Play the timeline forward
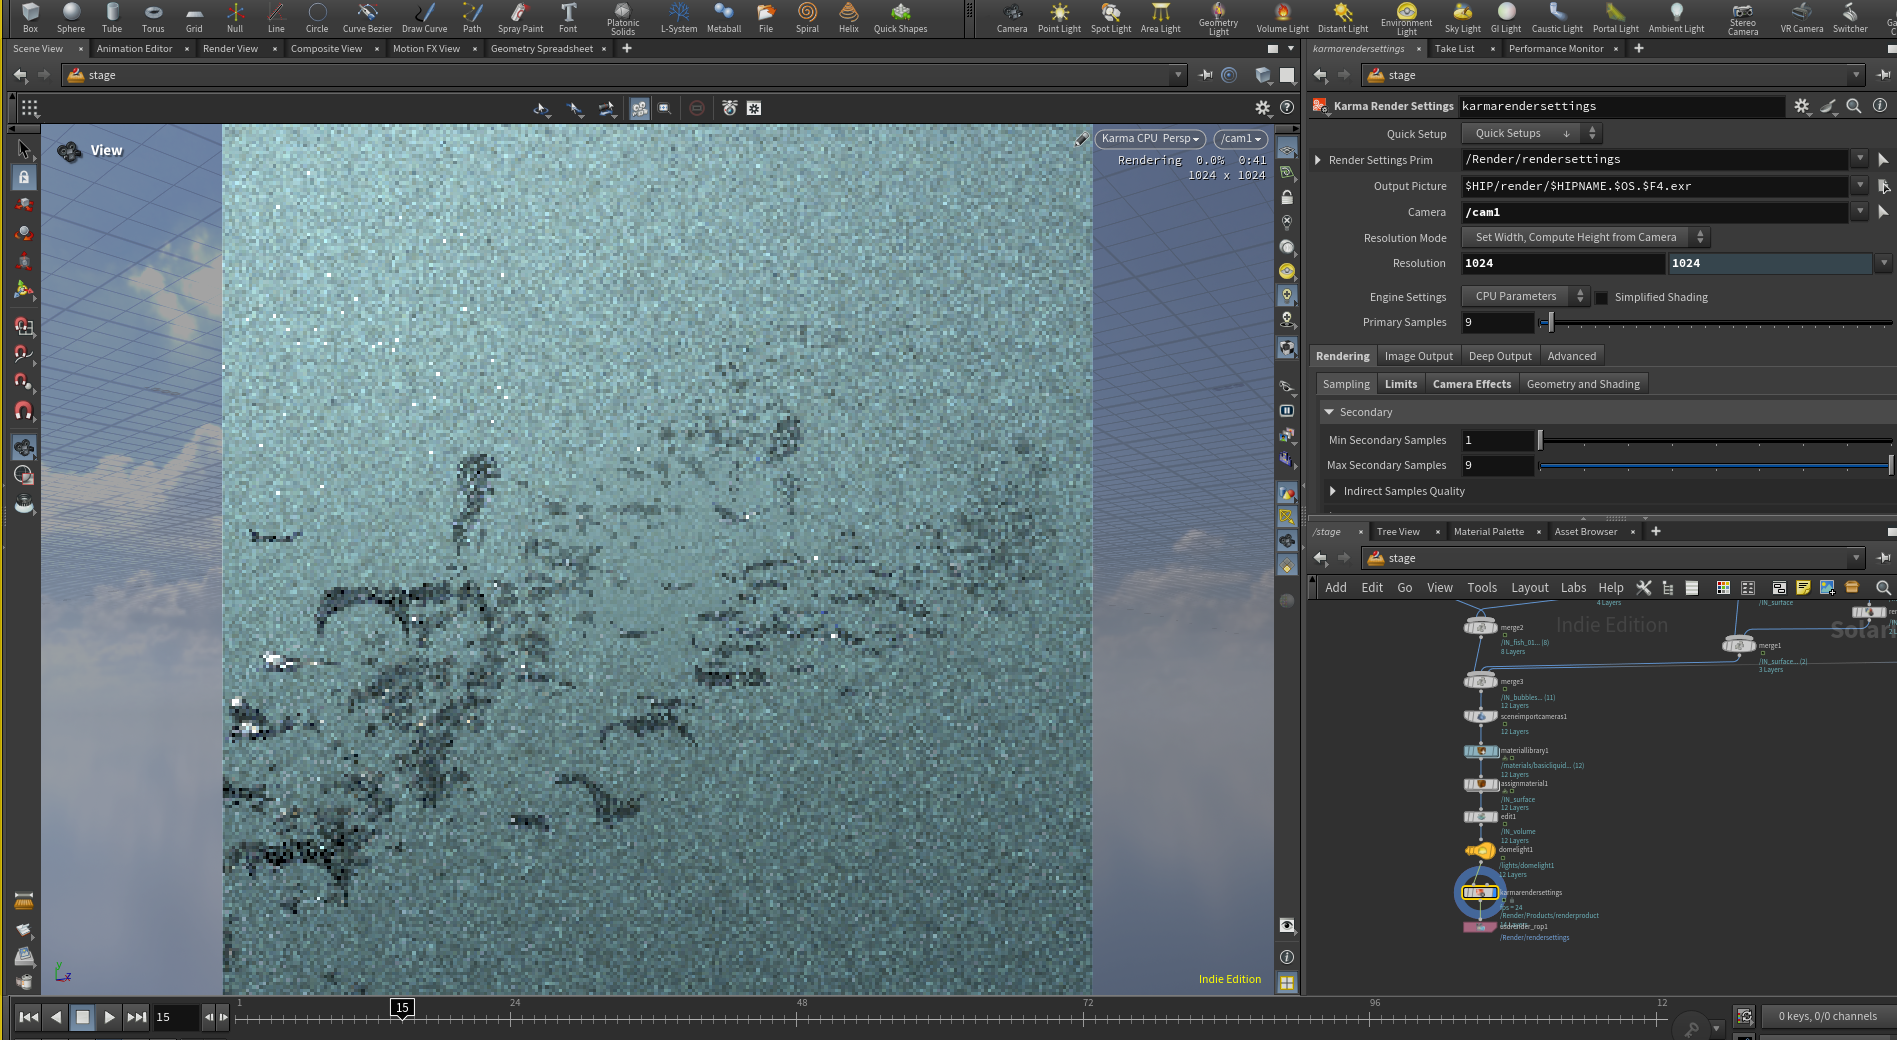1897x1040 pixels. point(109,1017)
